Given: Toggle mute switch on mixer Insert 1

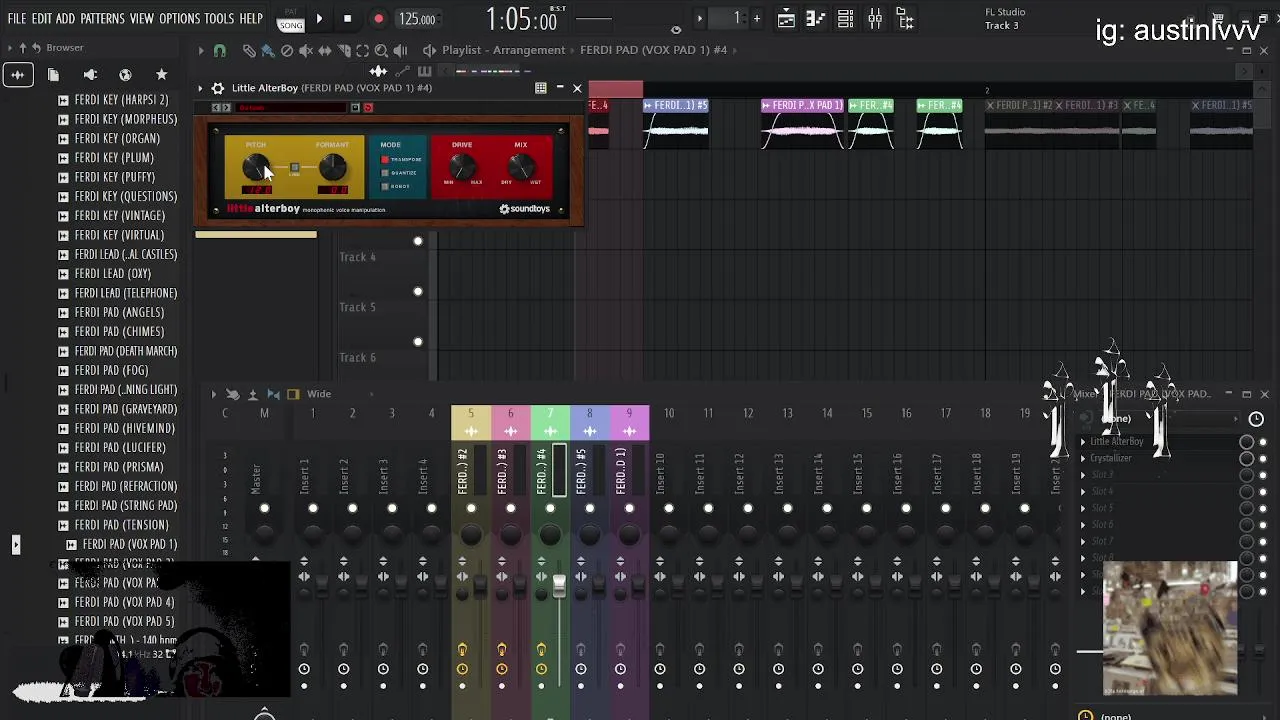Looking at the screenshot, I should click(313, 509).
